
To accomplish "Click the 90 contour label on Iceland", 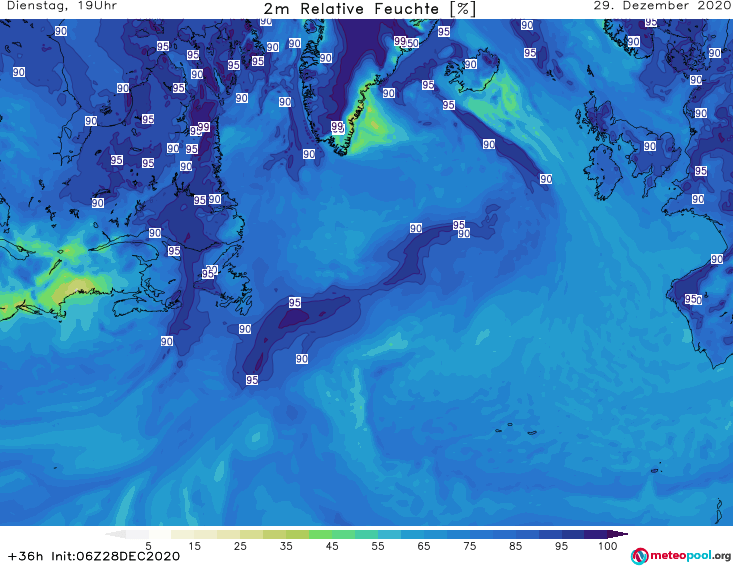I will point(470,64).
